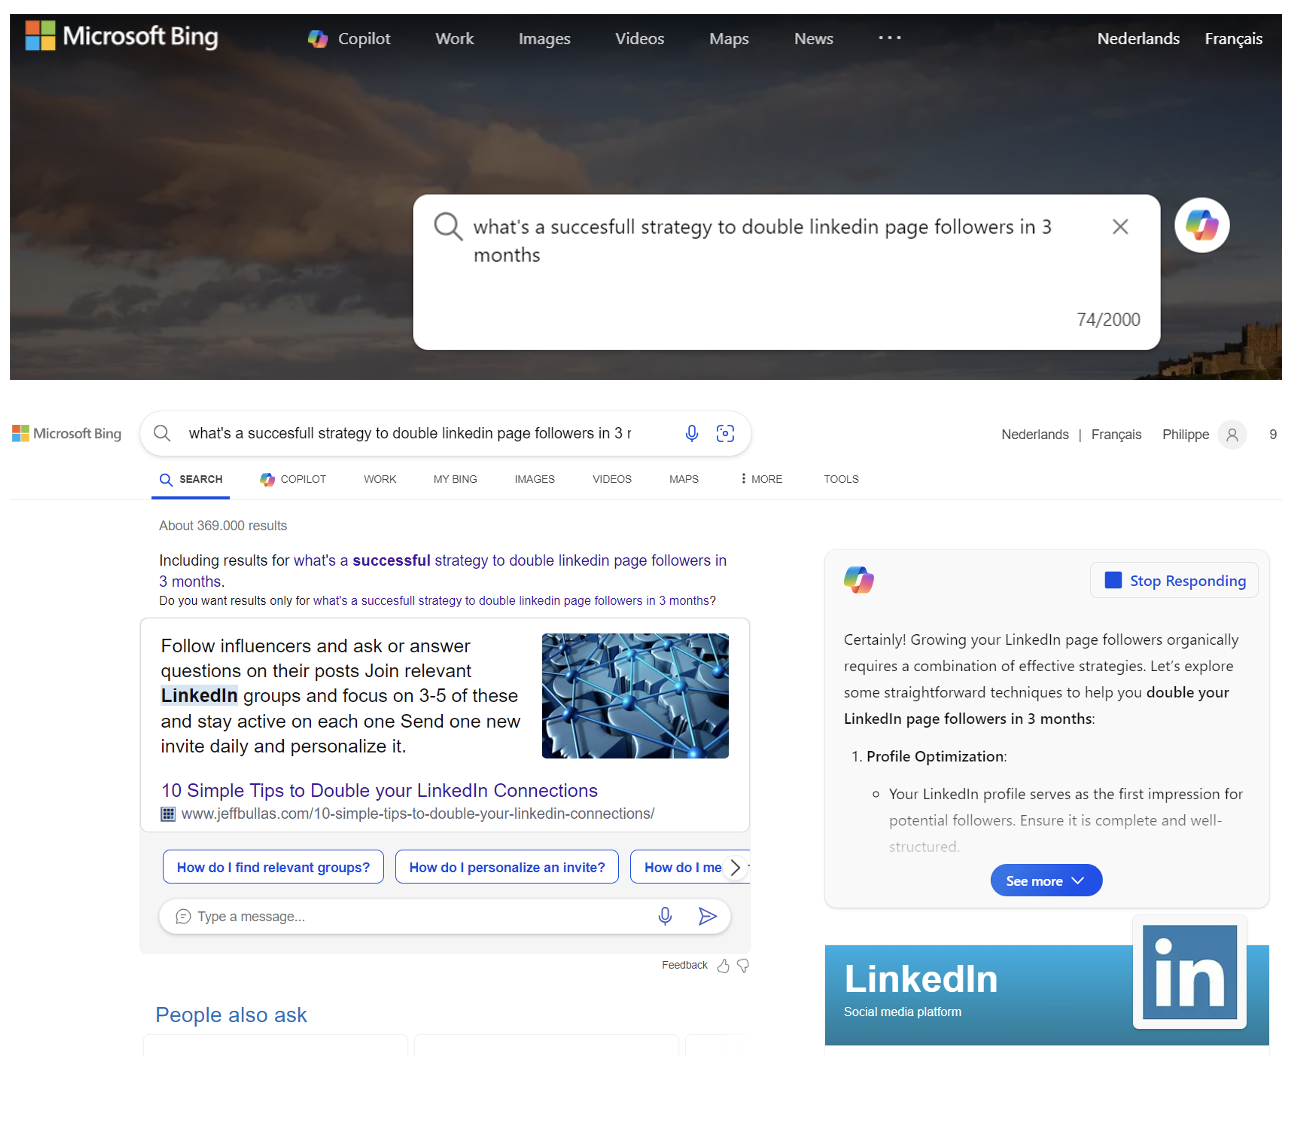Image resolution: width=1296 pixels, height=1130 pixels.
Task: Open the three-dots more menu in banner
Action: [x=889, y=37]
